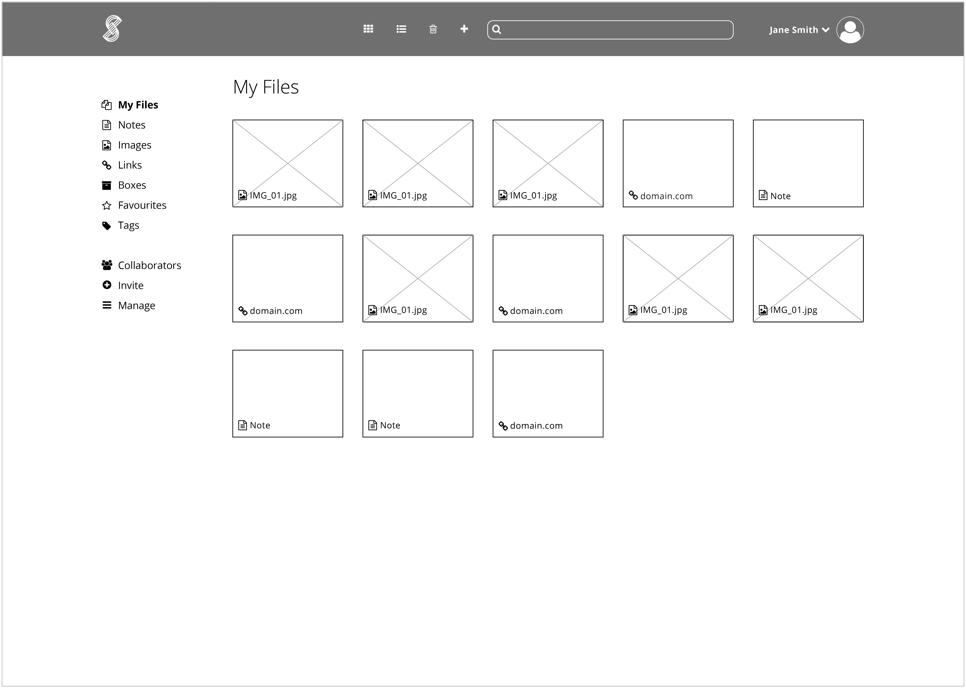Screen dimensions: 966x688
Task: Open the Collaborators page
Action: pyautogui.click(x=150, y=265)
